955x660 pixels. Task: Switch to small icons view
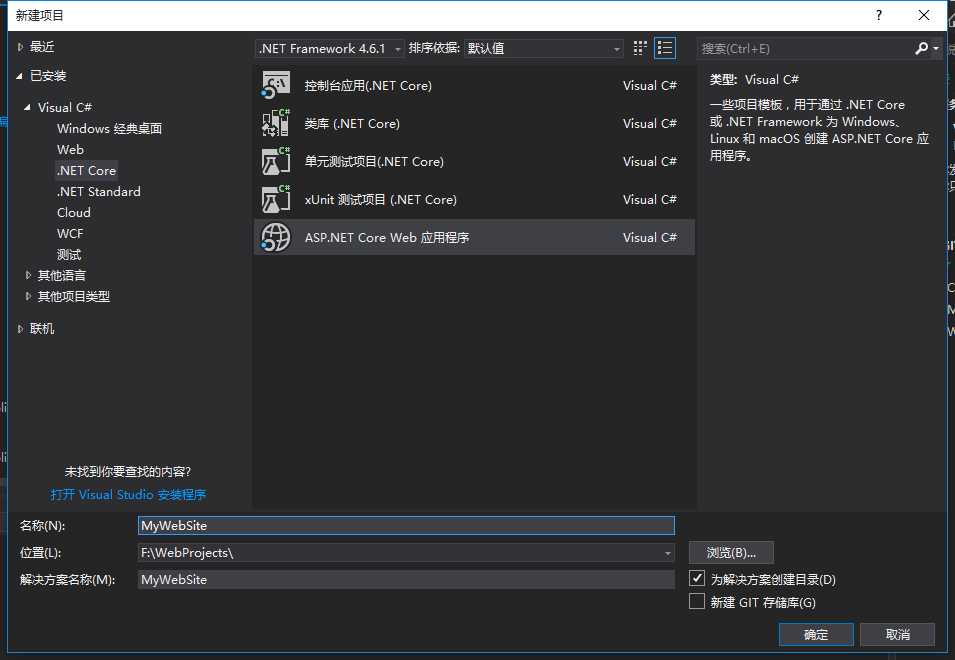pos(640,48)
